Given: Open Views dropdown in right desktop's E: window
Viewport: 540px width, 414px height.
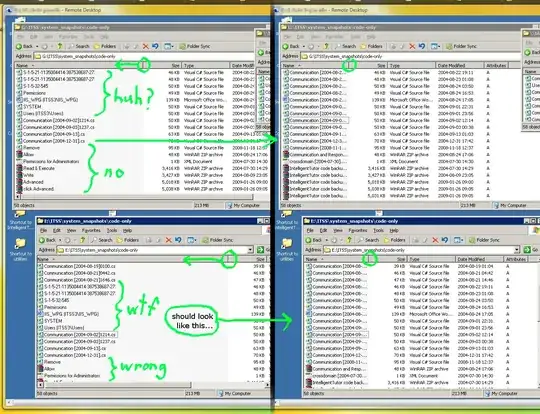Looking at the screenshot, I should (459, 240).
